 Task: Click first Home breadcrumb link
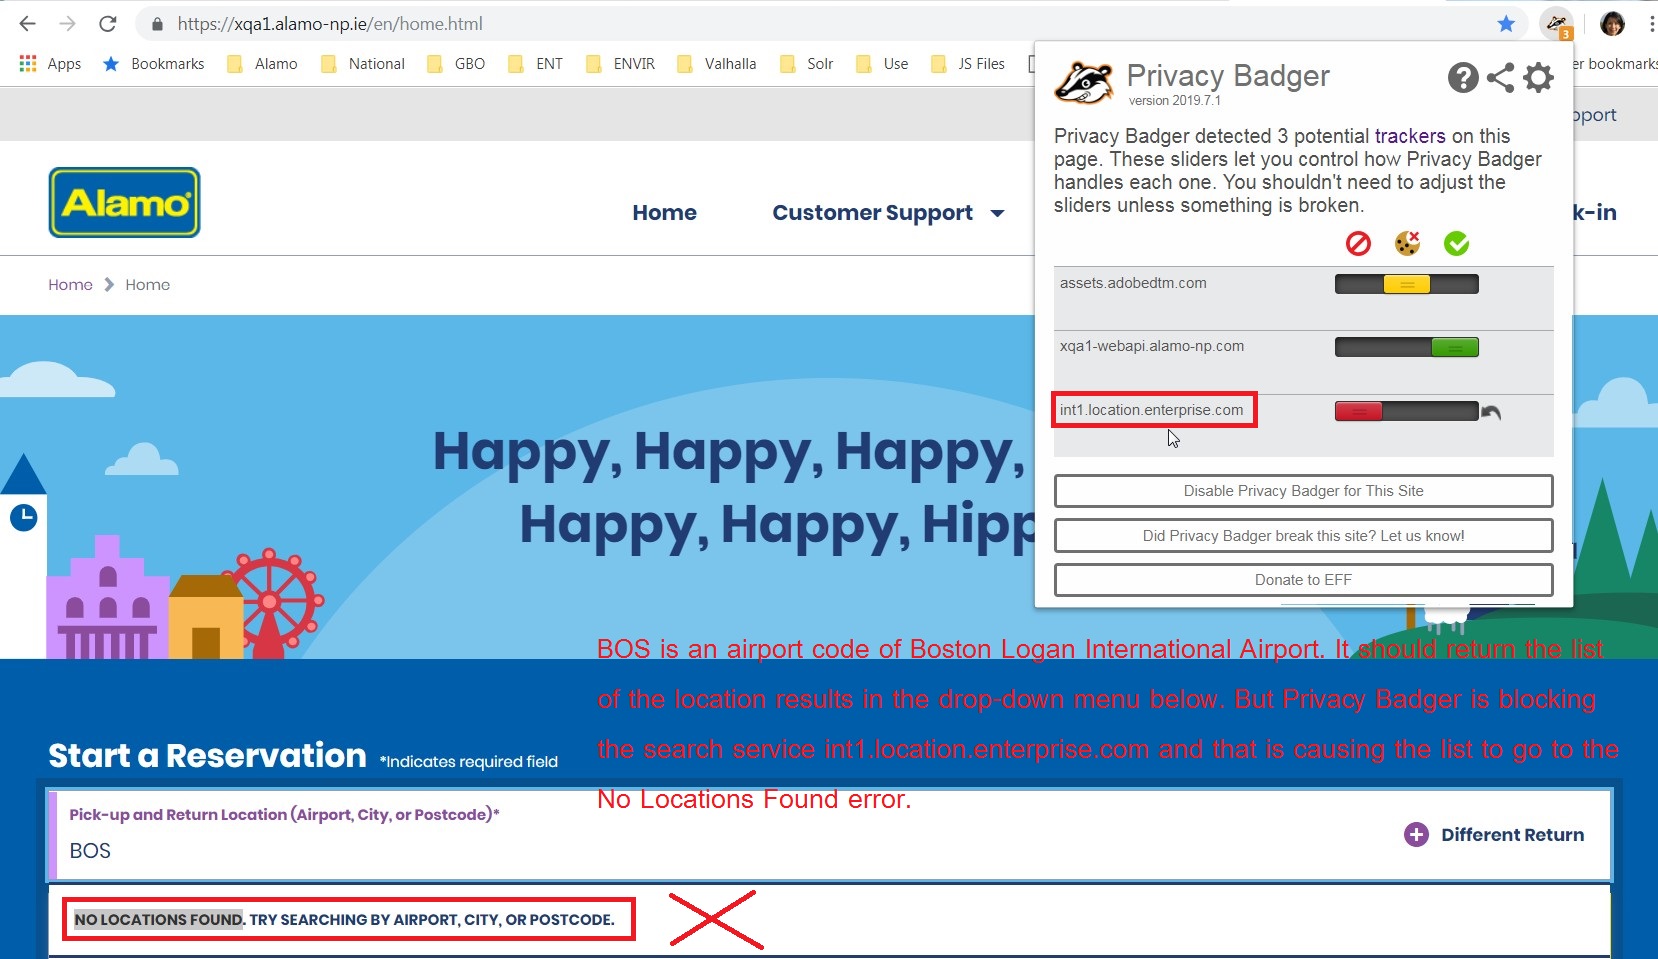[x=70, y=285]
